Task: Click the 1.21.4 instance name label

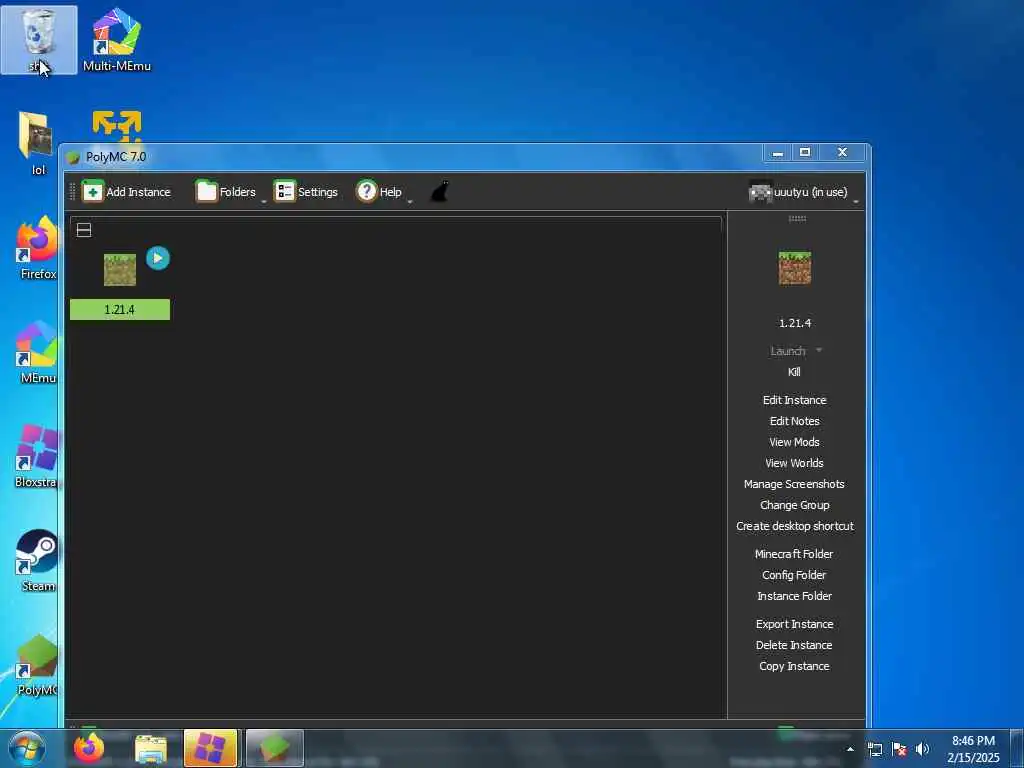Action: [120, 310]
